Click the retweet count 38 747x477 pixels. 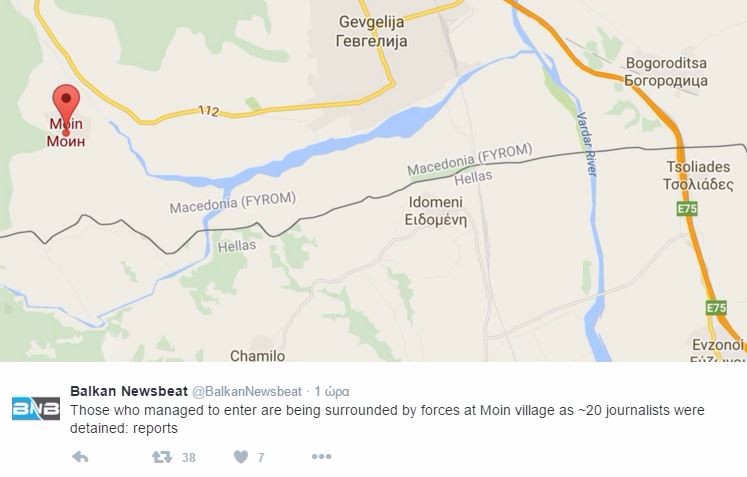click(x=189, y=457)
